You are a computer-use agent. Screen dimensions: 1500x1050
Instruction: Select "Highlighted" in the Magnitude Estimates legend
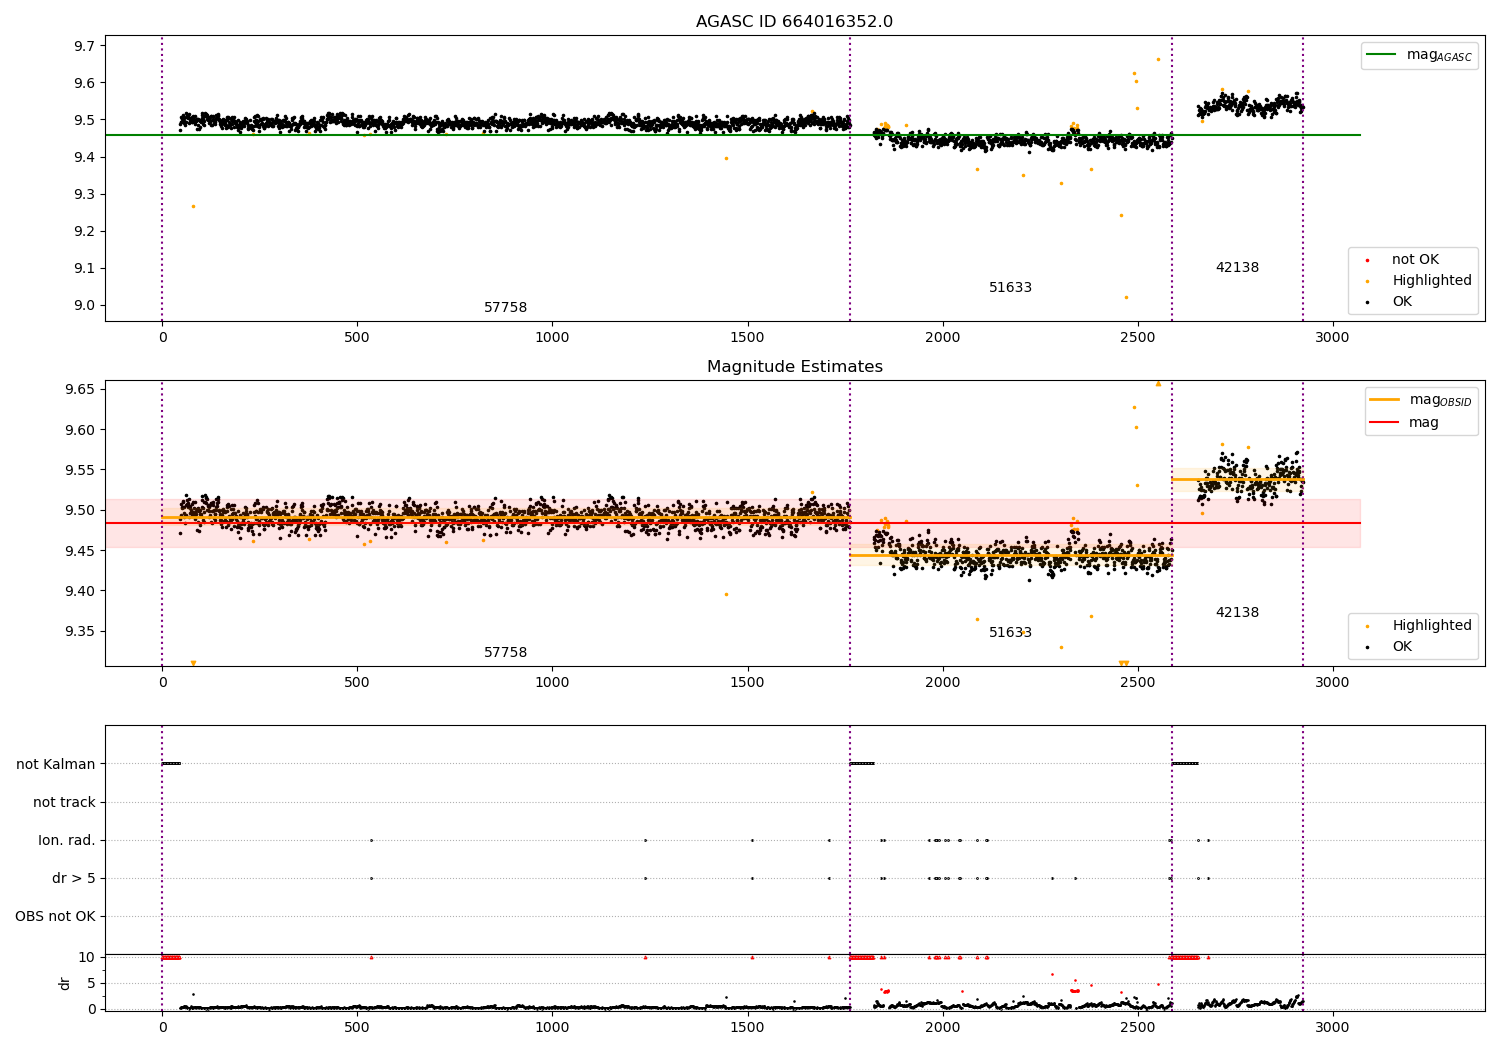click(1432, 626)
